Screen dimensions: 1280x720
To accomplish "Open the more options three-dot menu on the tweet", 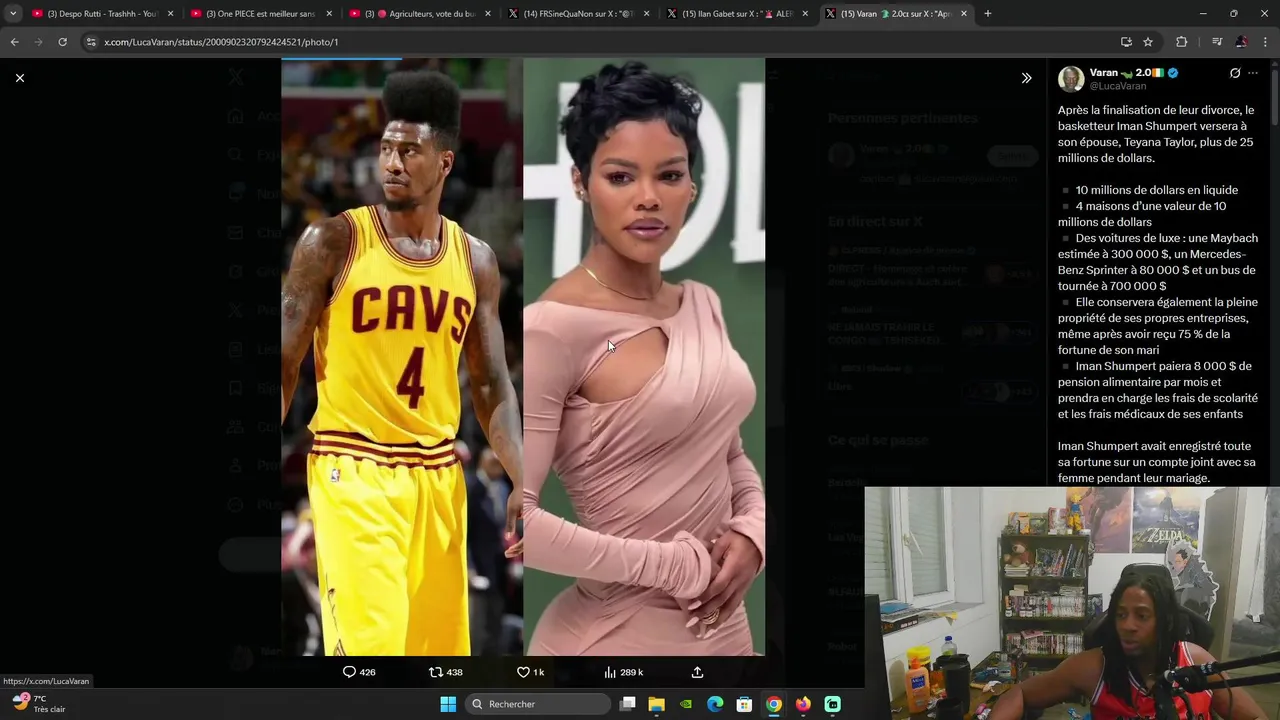I will tap(1253, 73).
